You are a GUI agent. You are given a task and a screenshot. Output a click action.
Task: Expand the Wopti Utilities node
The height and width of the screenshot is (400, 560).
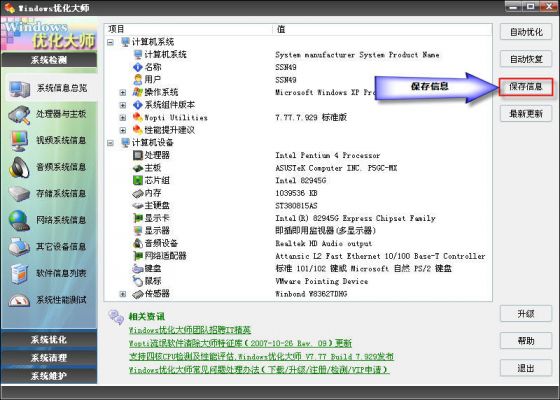[123, 118]
